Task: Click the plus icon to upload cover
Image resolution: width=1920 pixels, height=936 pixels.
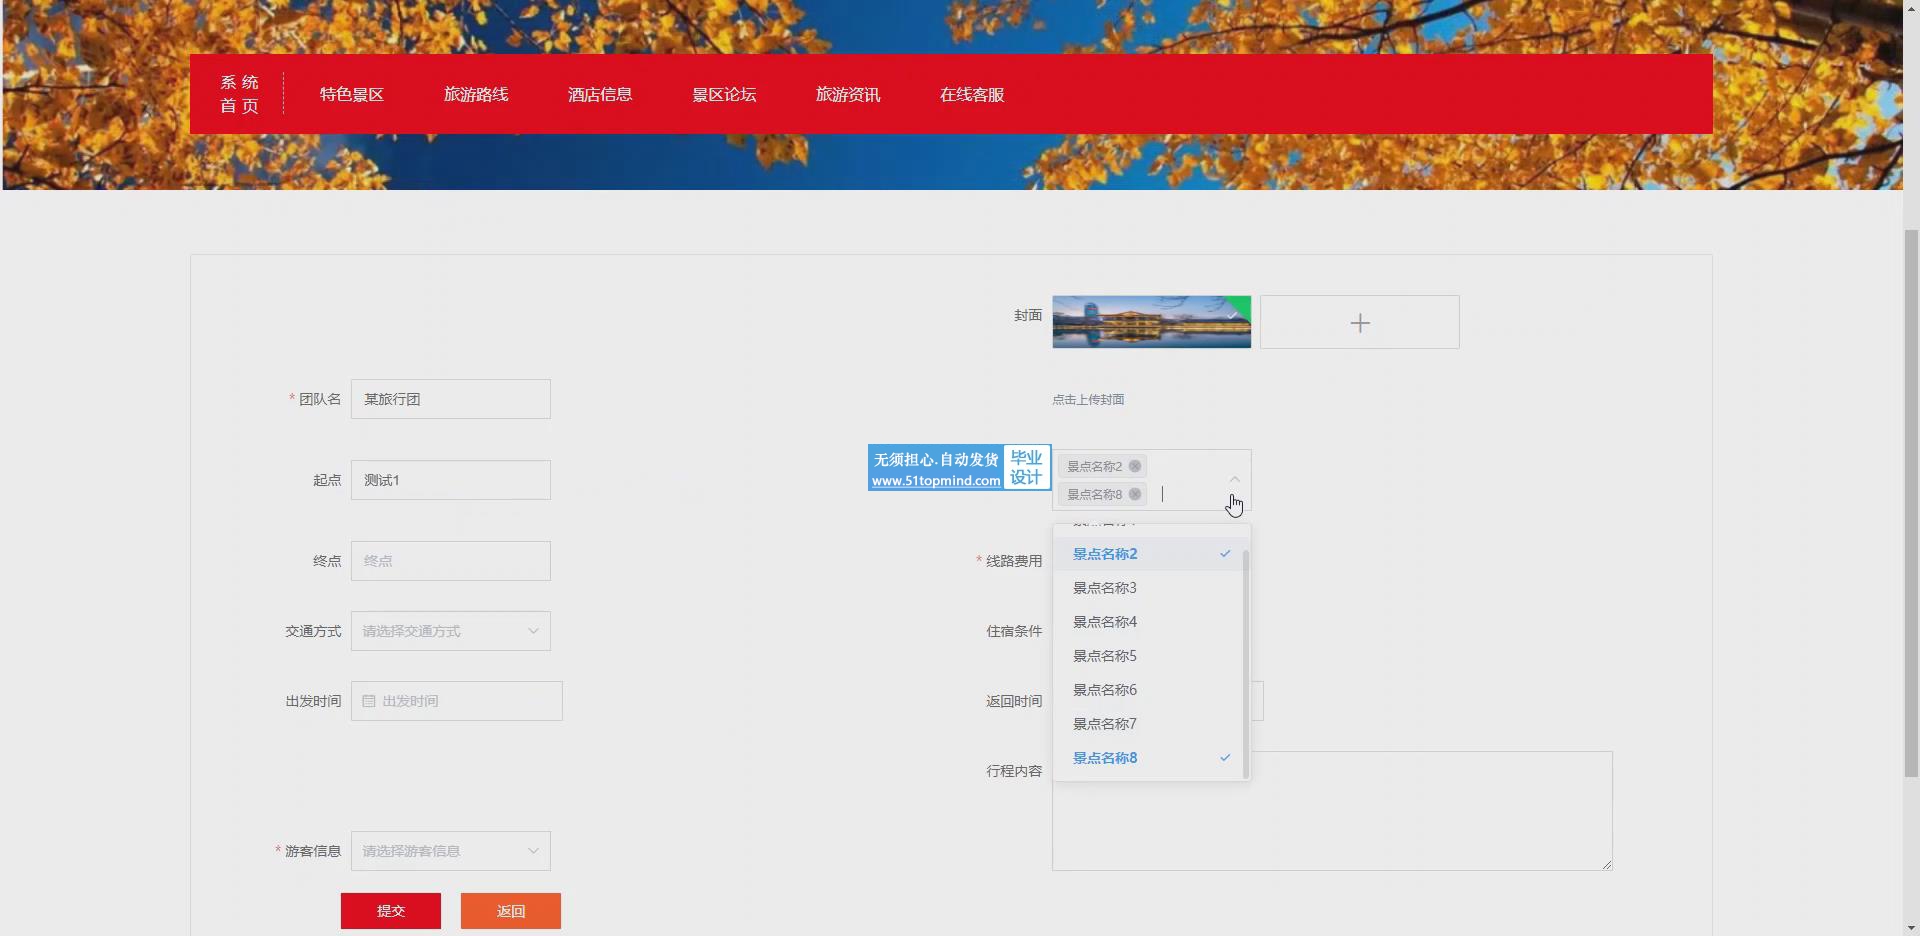Action: [x=1360, y=322]
